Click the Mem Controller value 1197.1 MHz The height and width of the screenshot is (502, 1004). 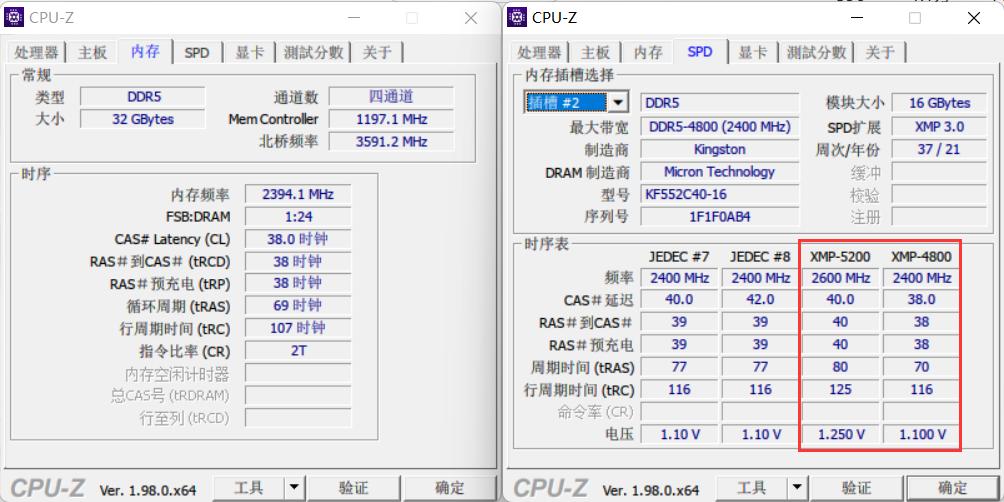coord(391,119)
